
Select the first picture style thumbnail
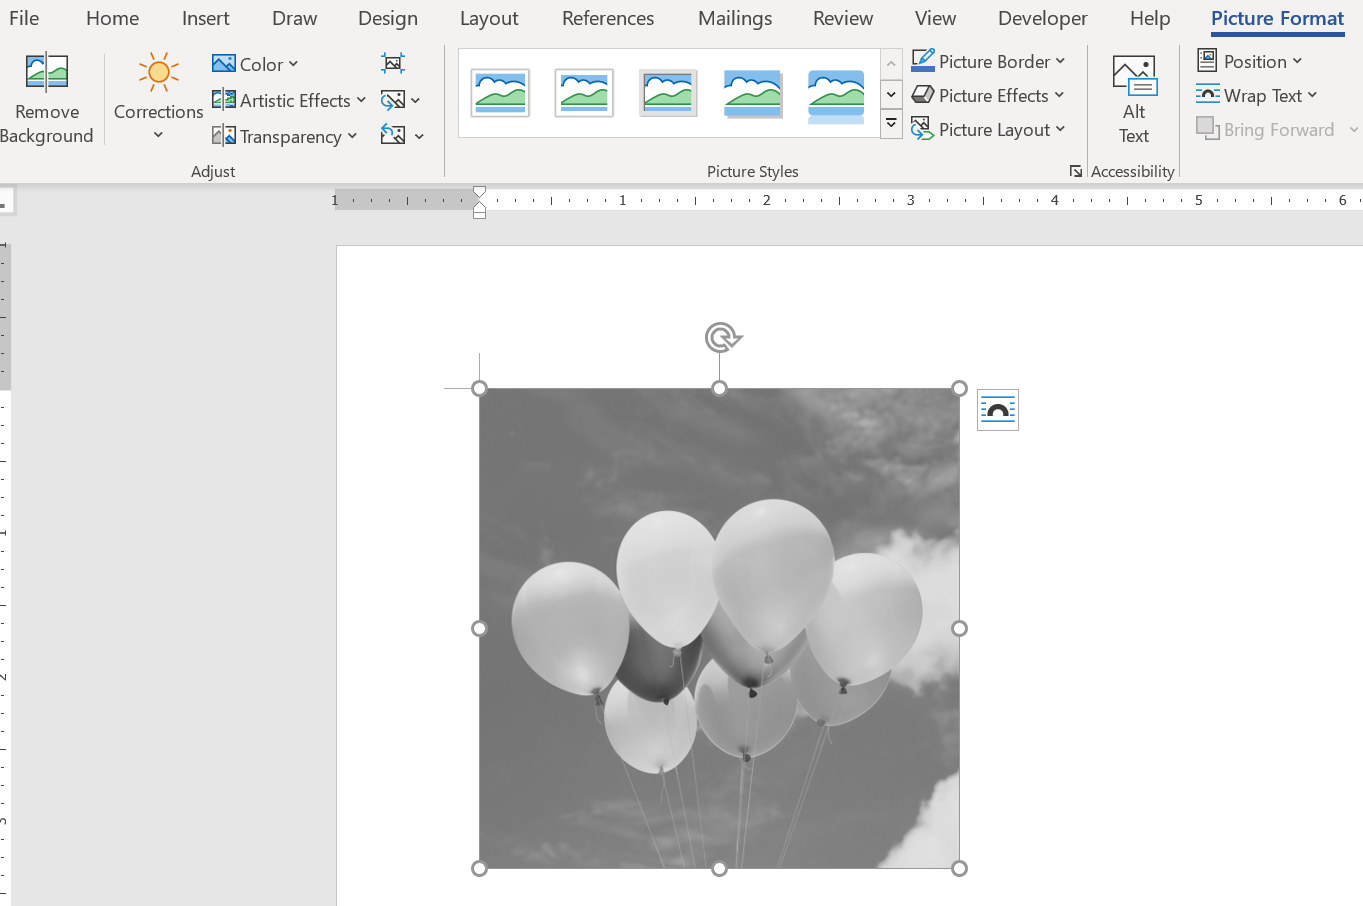coord(500,94)
